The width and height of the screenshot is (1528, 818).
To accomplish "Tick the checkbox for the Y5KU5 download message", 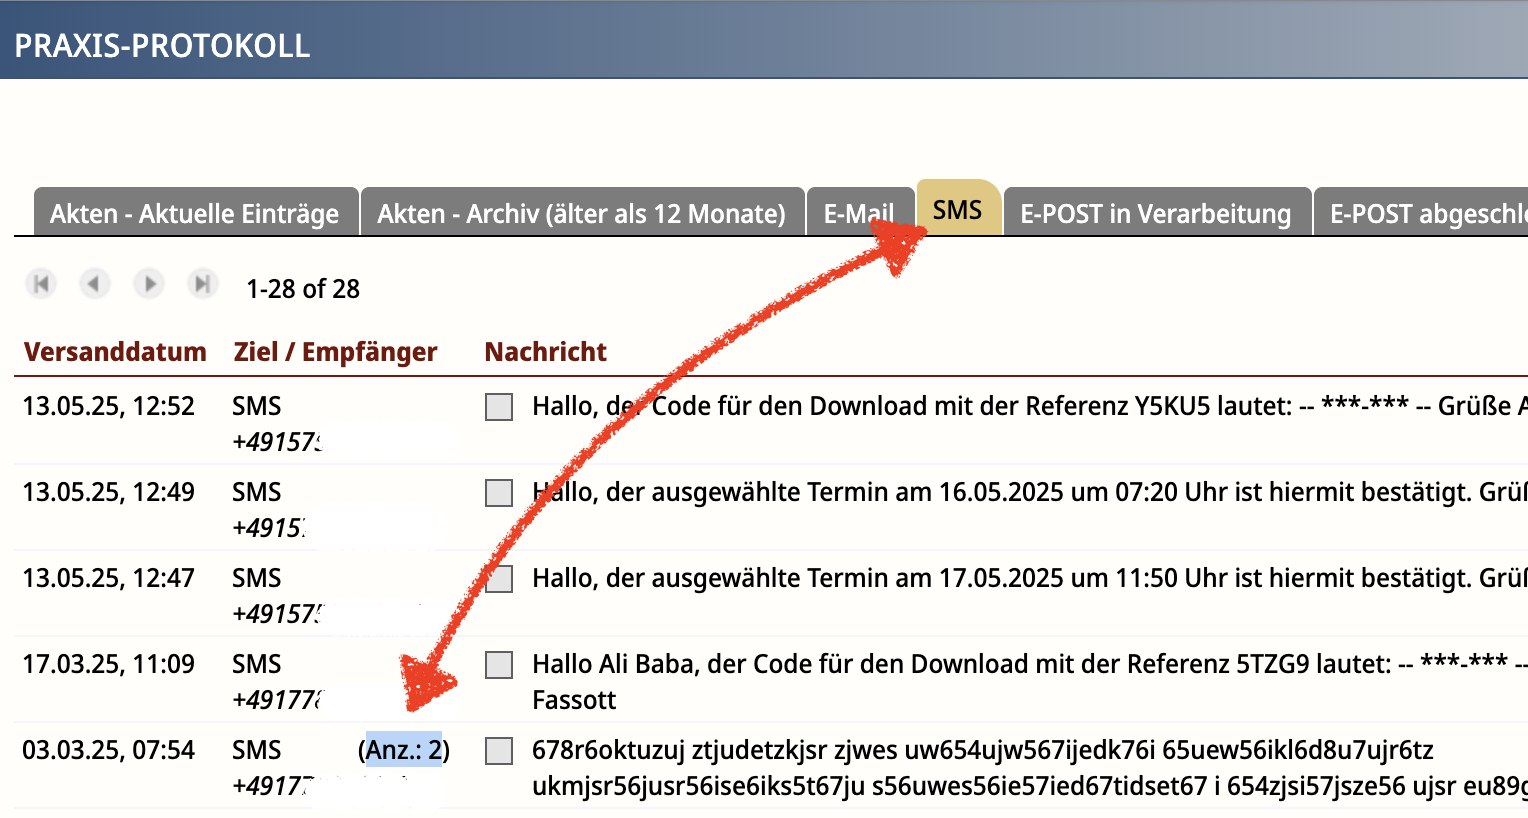I will [499, 407].
